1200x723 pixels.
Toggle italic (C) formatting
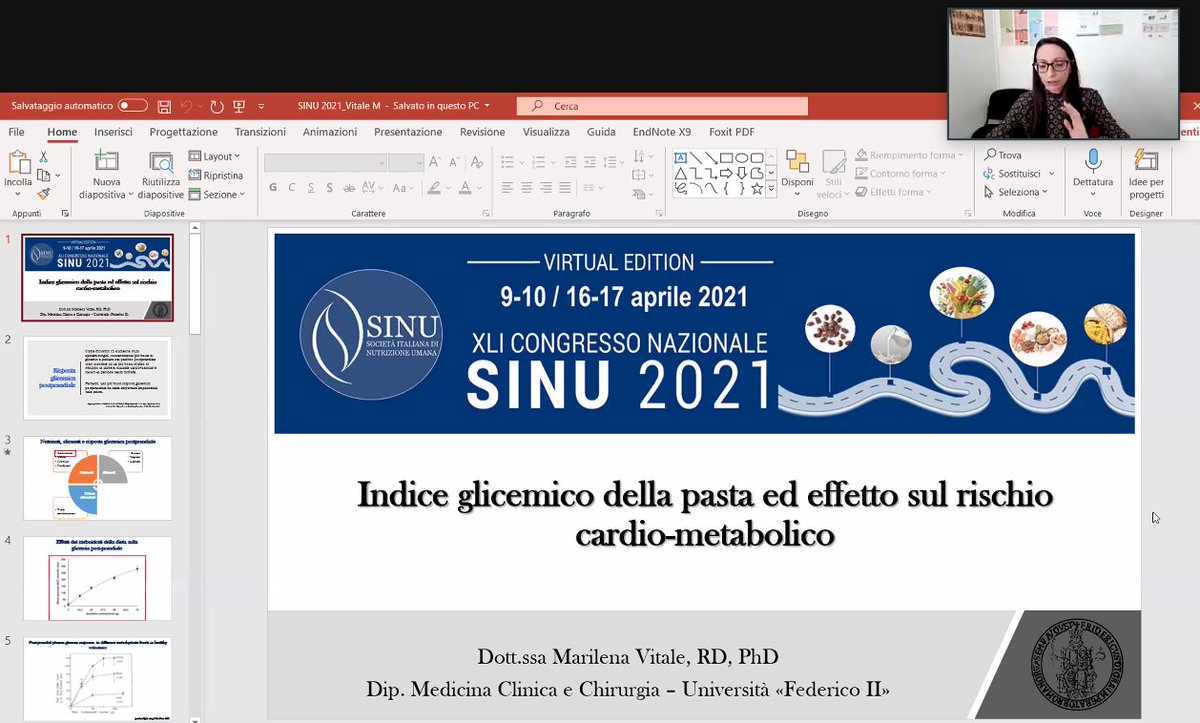coord(292,187)
